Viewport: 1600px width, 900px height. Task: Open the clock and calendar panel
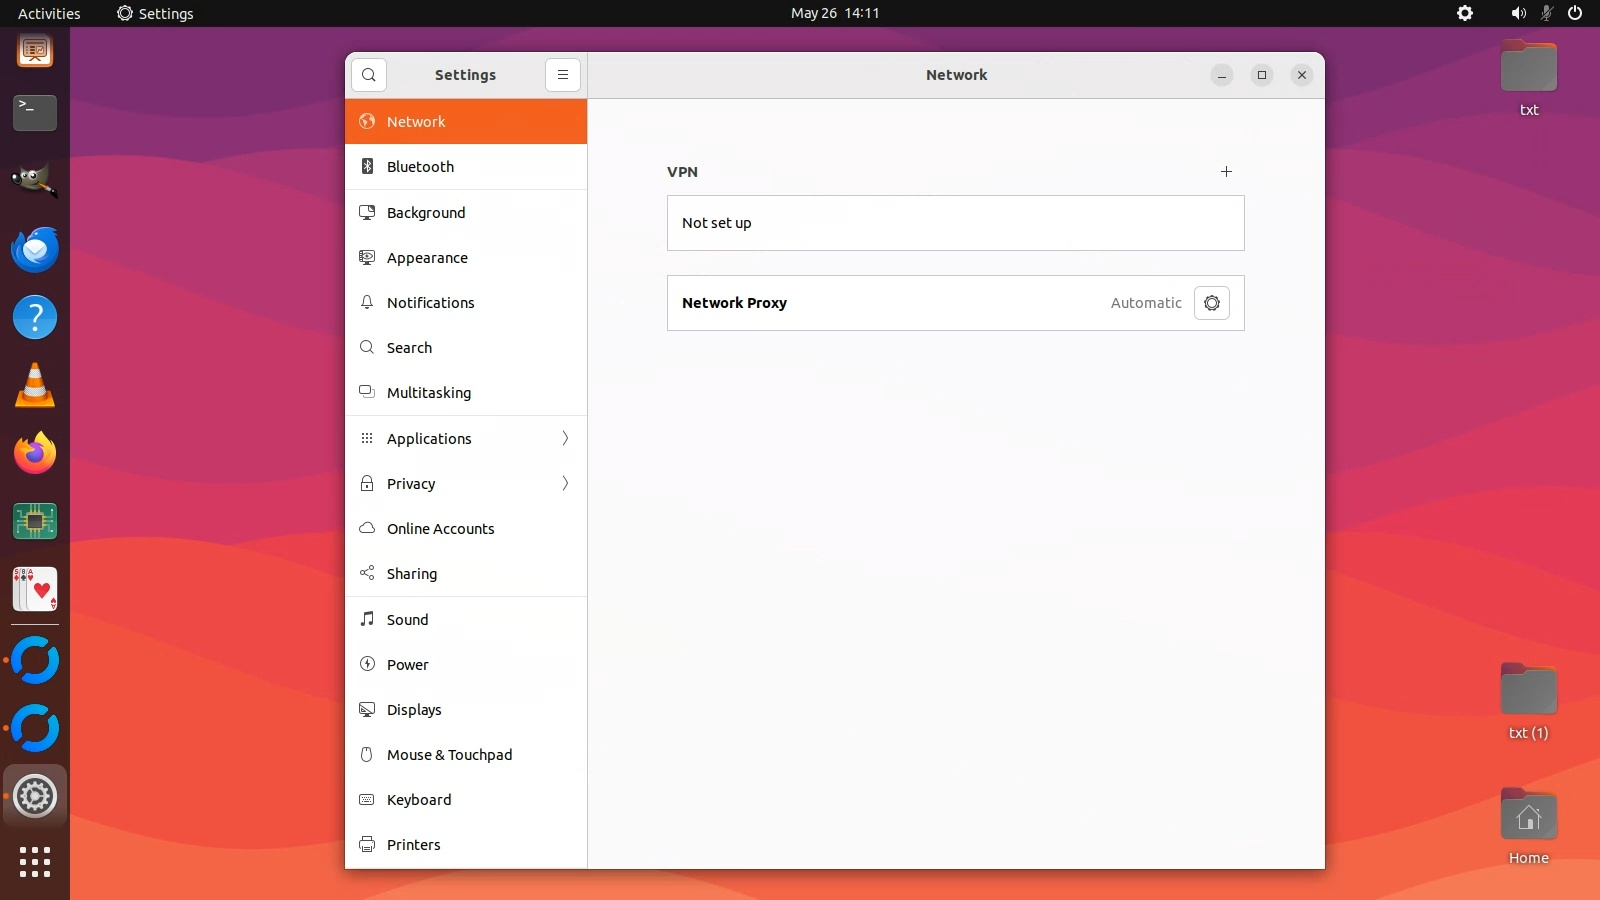pyautogui.click(x=835, y=13)
